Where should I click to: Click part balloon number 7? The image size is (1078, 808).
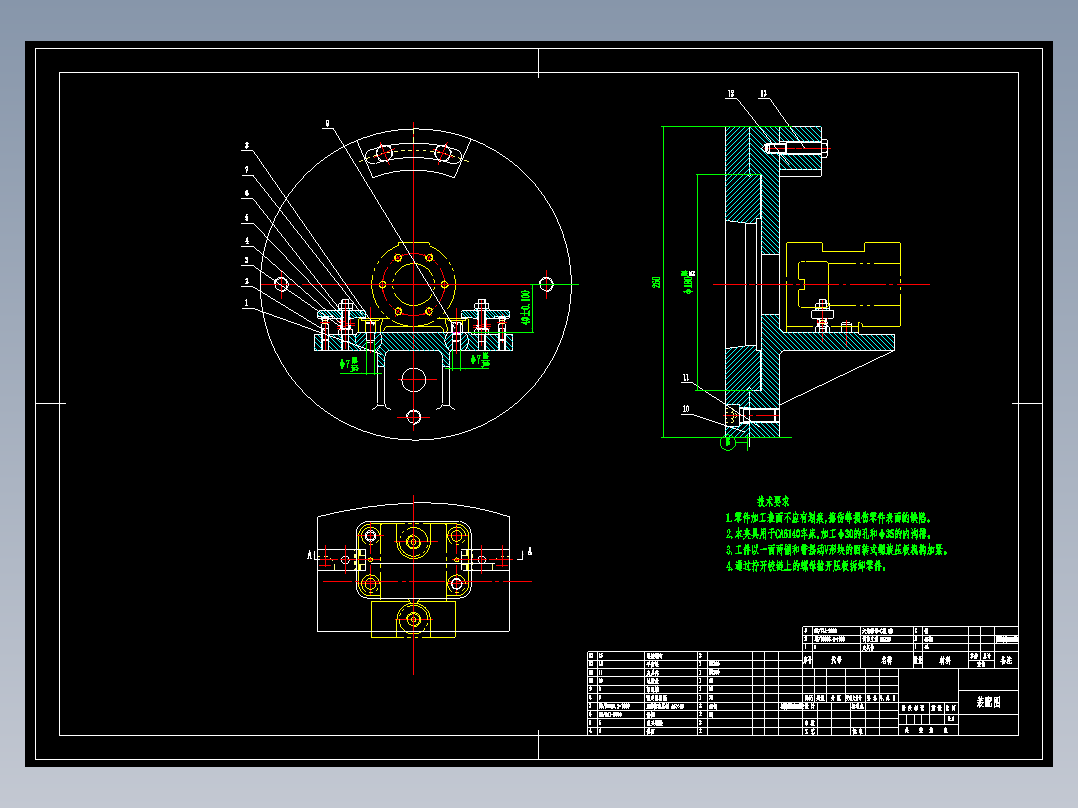click(246, 170)
